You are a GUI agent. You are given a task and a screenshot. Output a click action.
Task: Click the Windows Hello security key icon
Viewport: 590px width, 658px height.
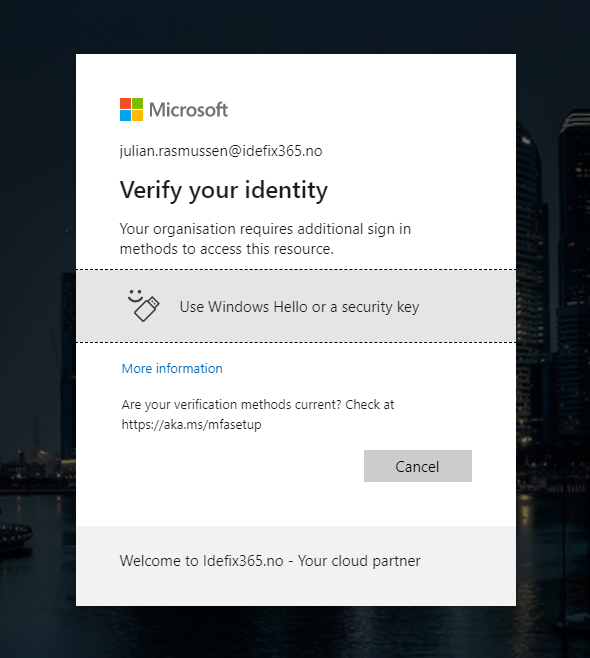(x=144, y=306)
